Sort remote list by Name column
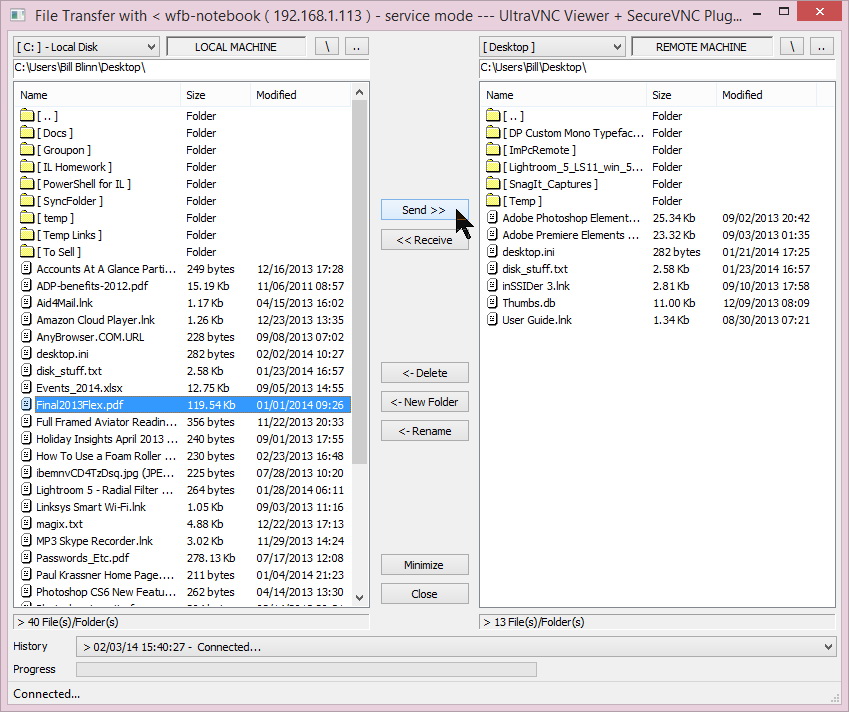Image resolution: width=849 pixels, height=712 pixels. 563,95
